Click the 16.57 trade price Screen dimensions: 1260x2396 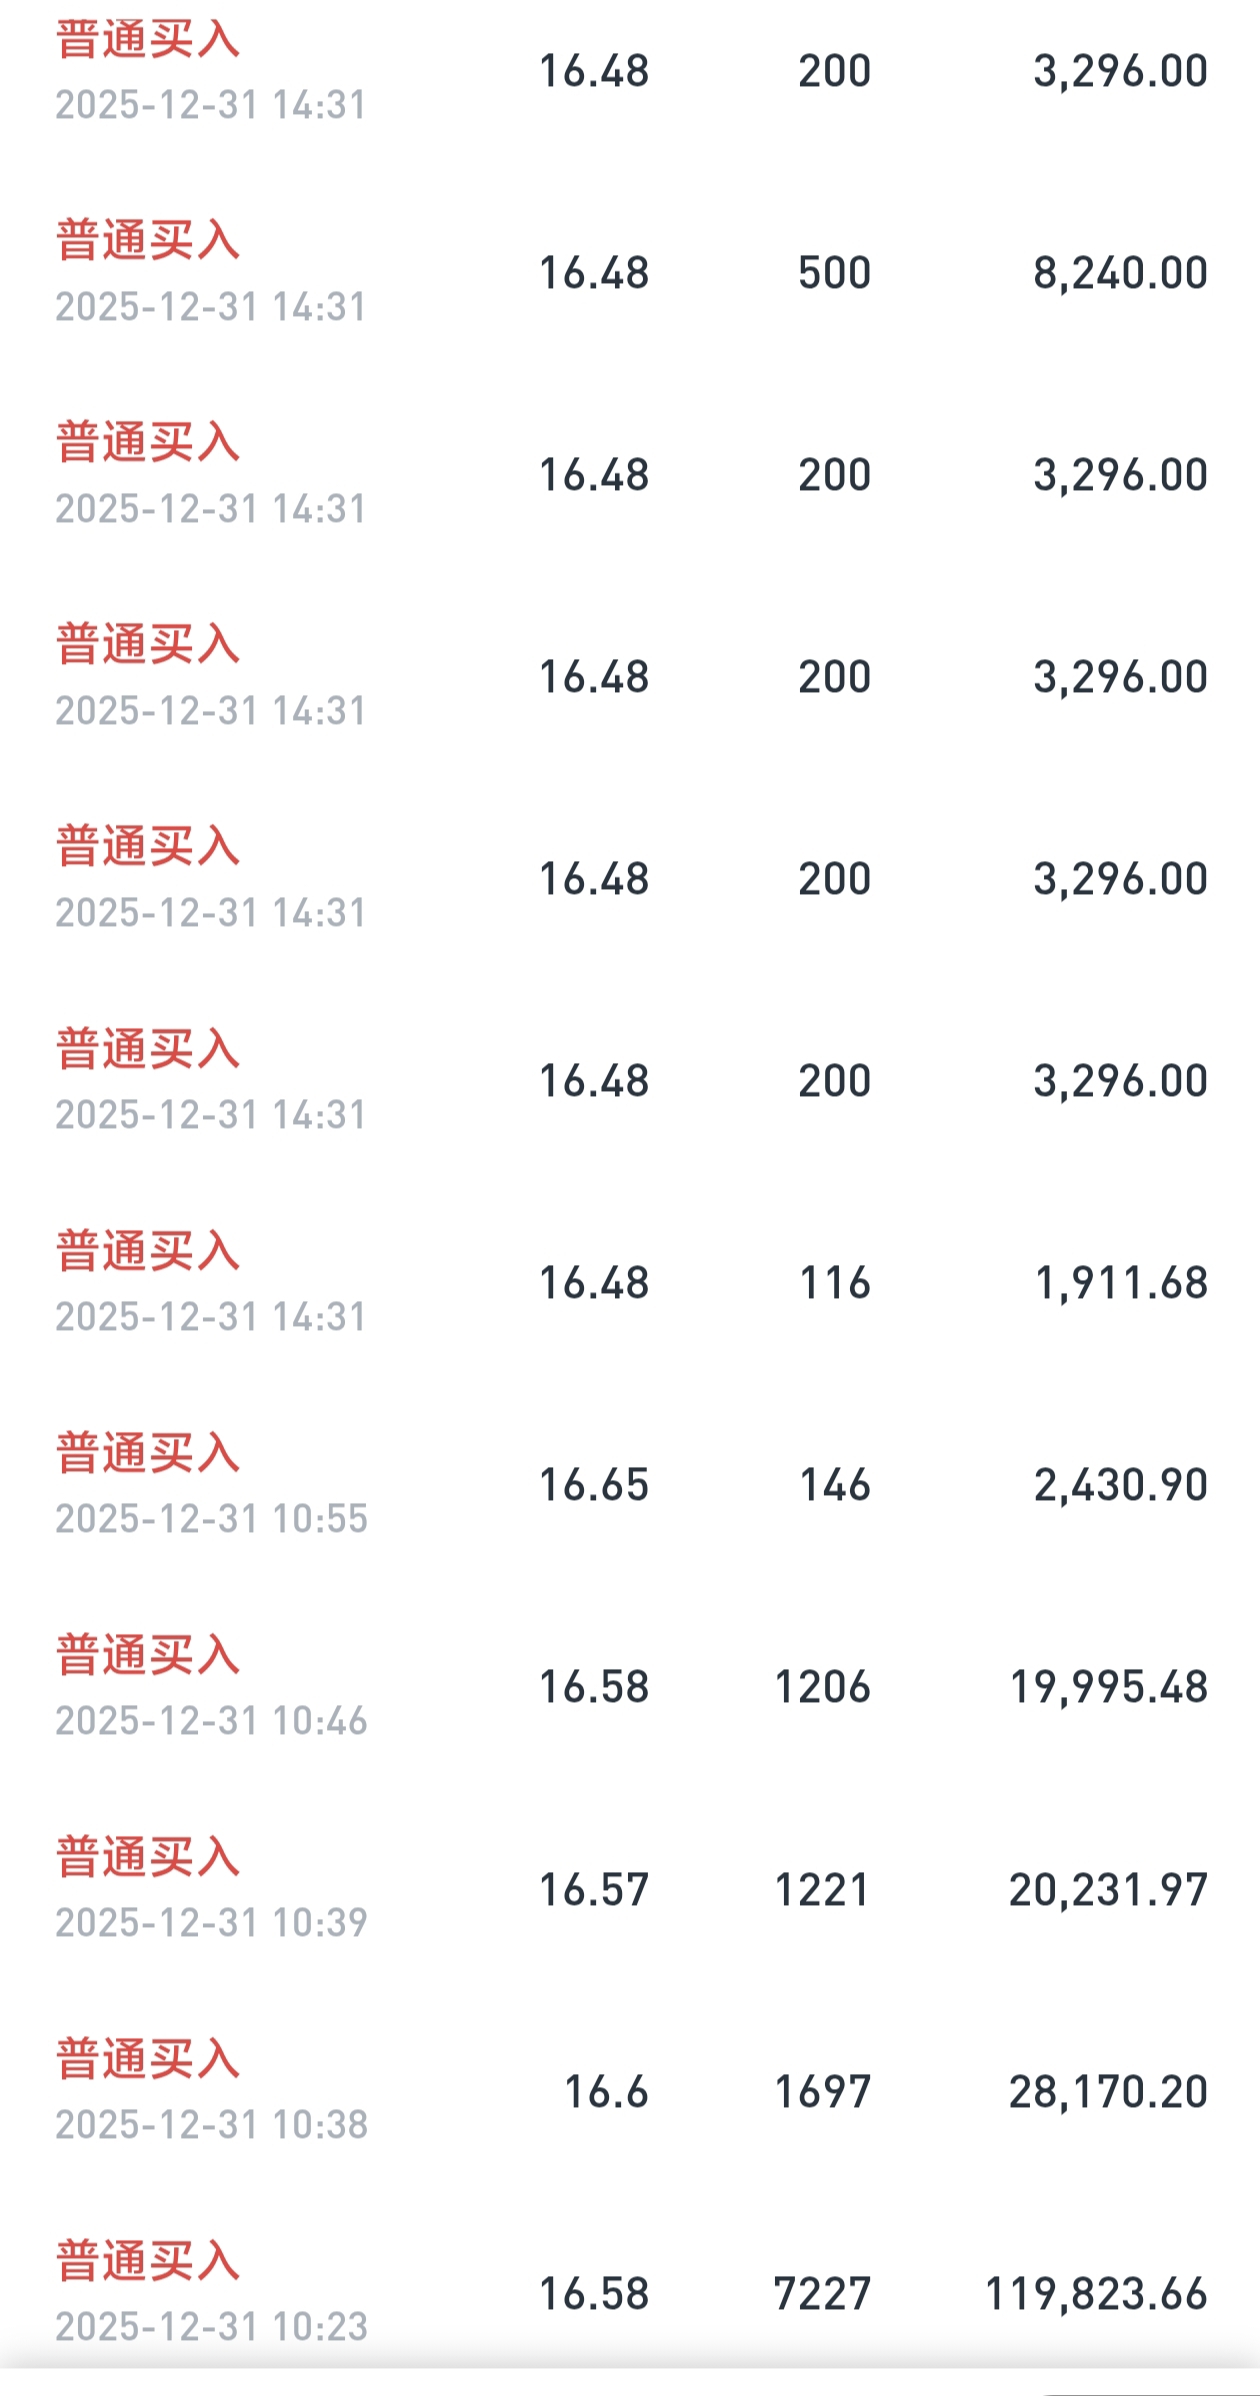(594, 1890)
